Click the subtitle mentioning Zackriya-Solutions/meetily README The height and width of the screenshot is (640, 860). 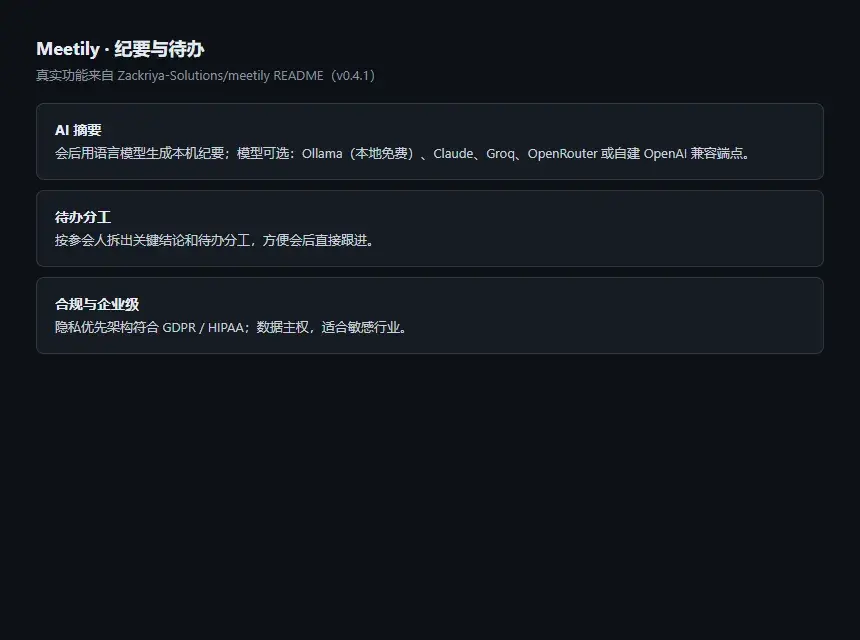point(206,75)
